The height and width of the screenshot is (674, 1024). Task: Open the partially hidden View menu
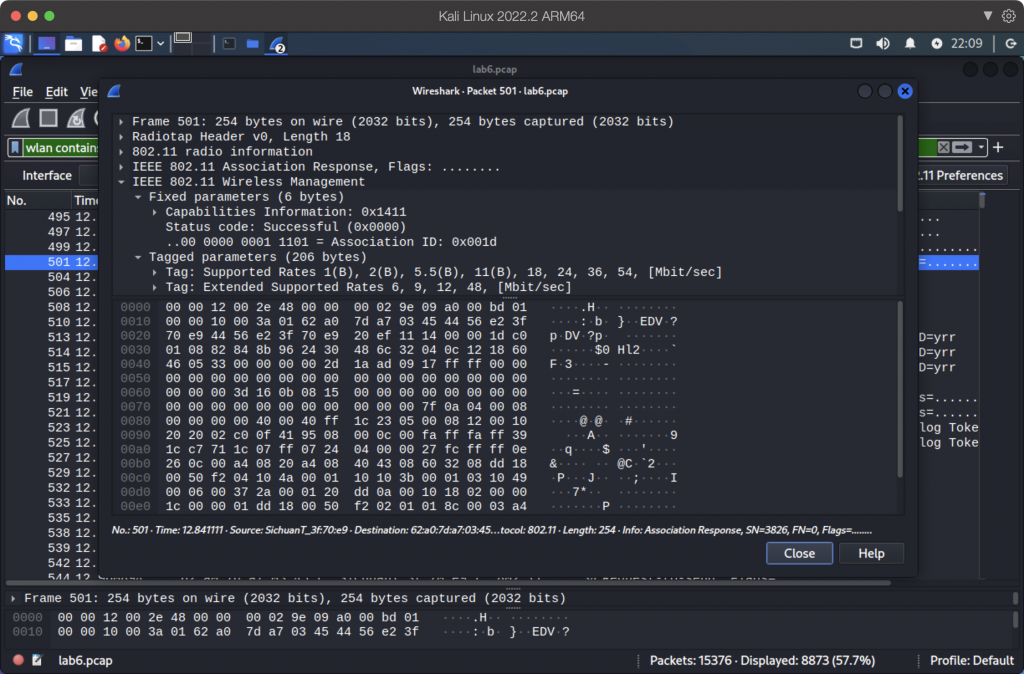point(88,92)
